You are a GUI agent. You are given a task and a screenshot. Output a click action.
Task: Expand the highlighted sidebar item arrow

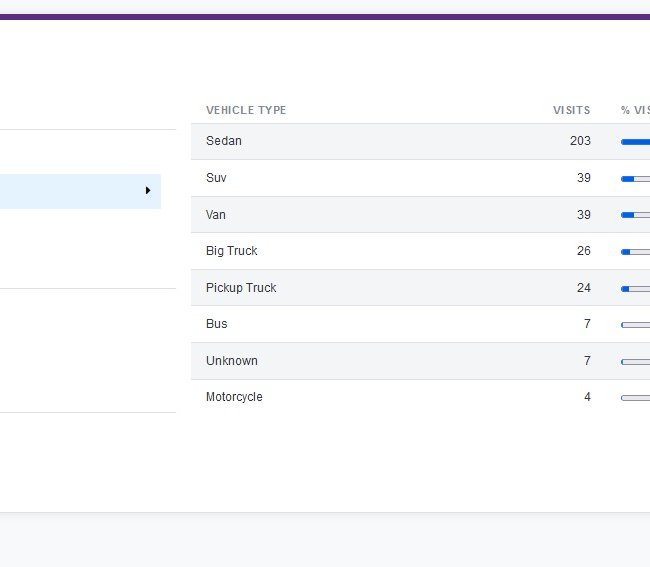148,191
